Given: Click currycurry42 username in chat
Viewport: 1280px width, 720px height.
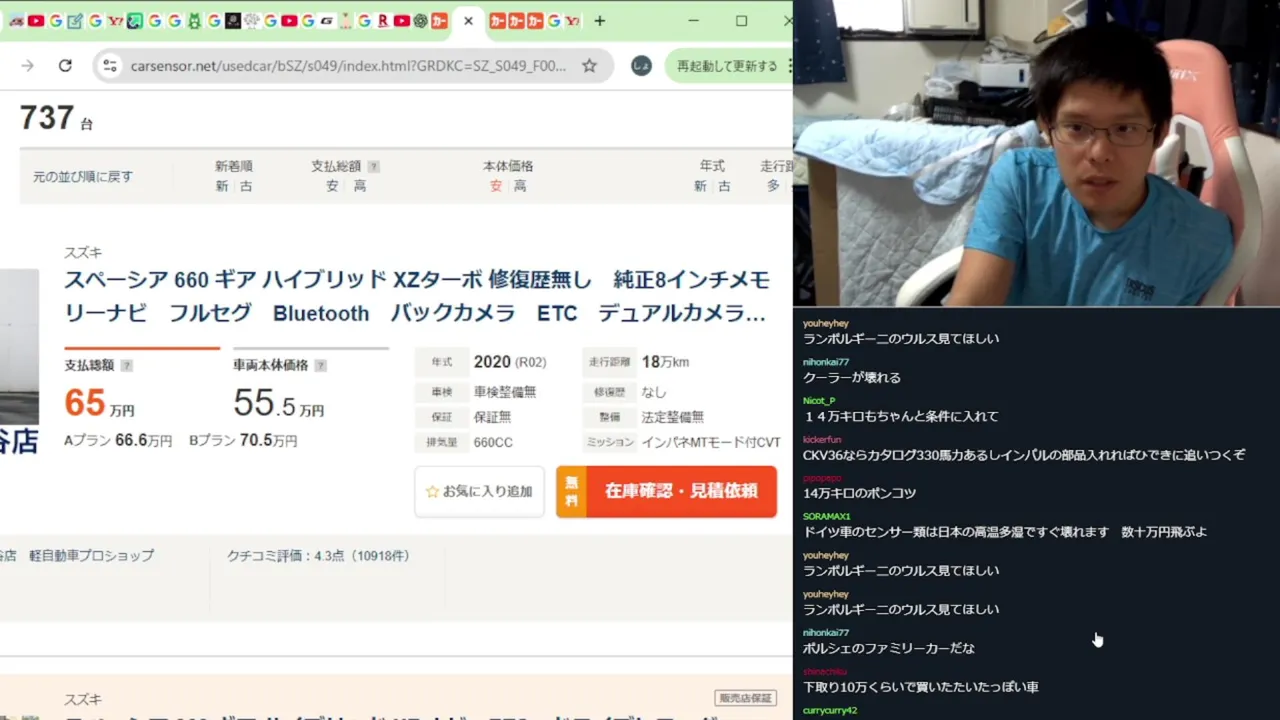Looking at the screenshot, I should click(x=830, y=711).
